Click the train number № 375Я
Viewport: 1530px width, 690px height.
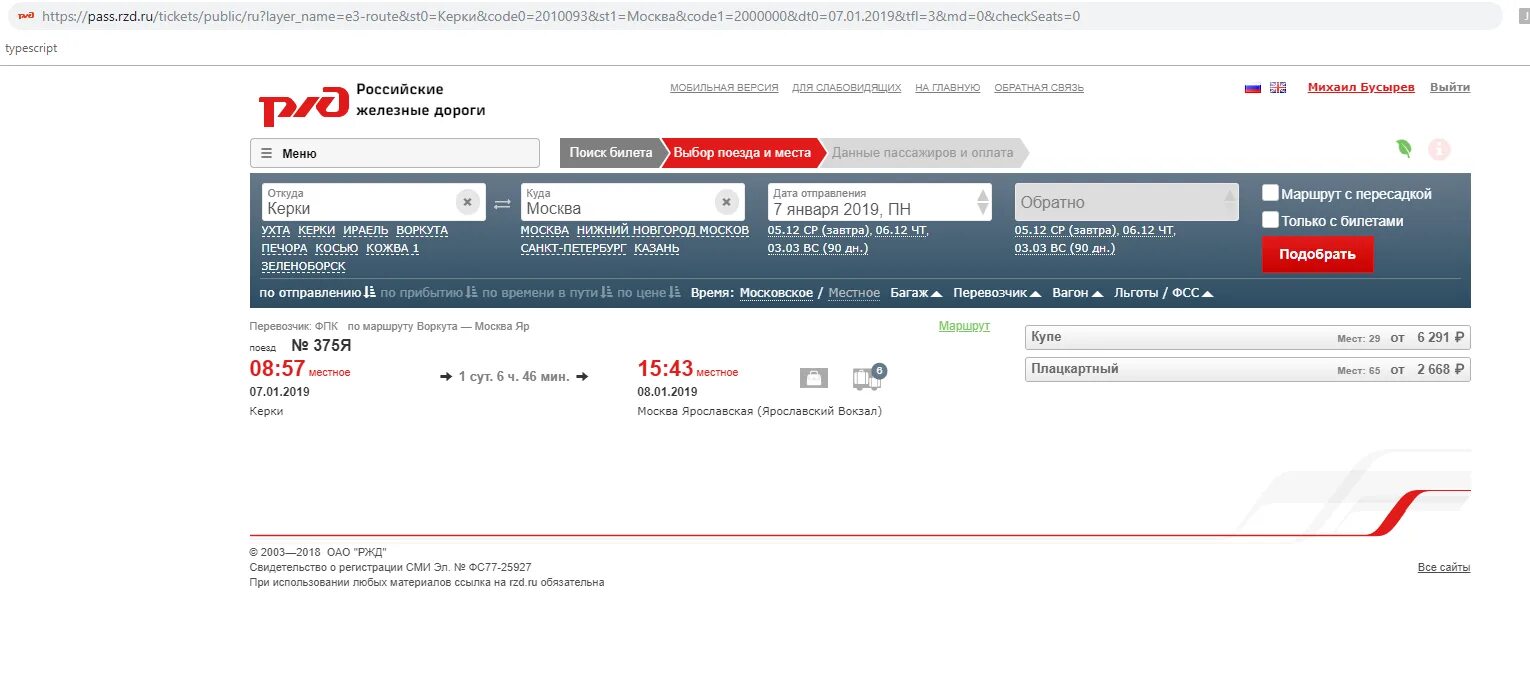321,346
